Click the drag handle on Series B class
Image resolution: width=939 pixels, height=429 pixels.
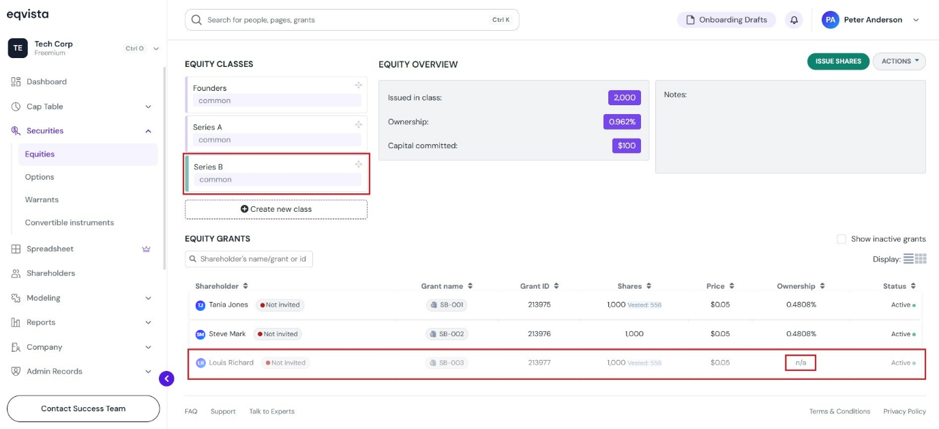(x=358, y=164)
